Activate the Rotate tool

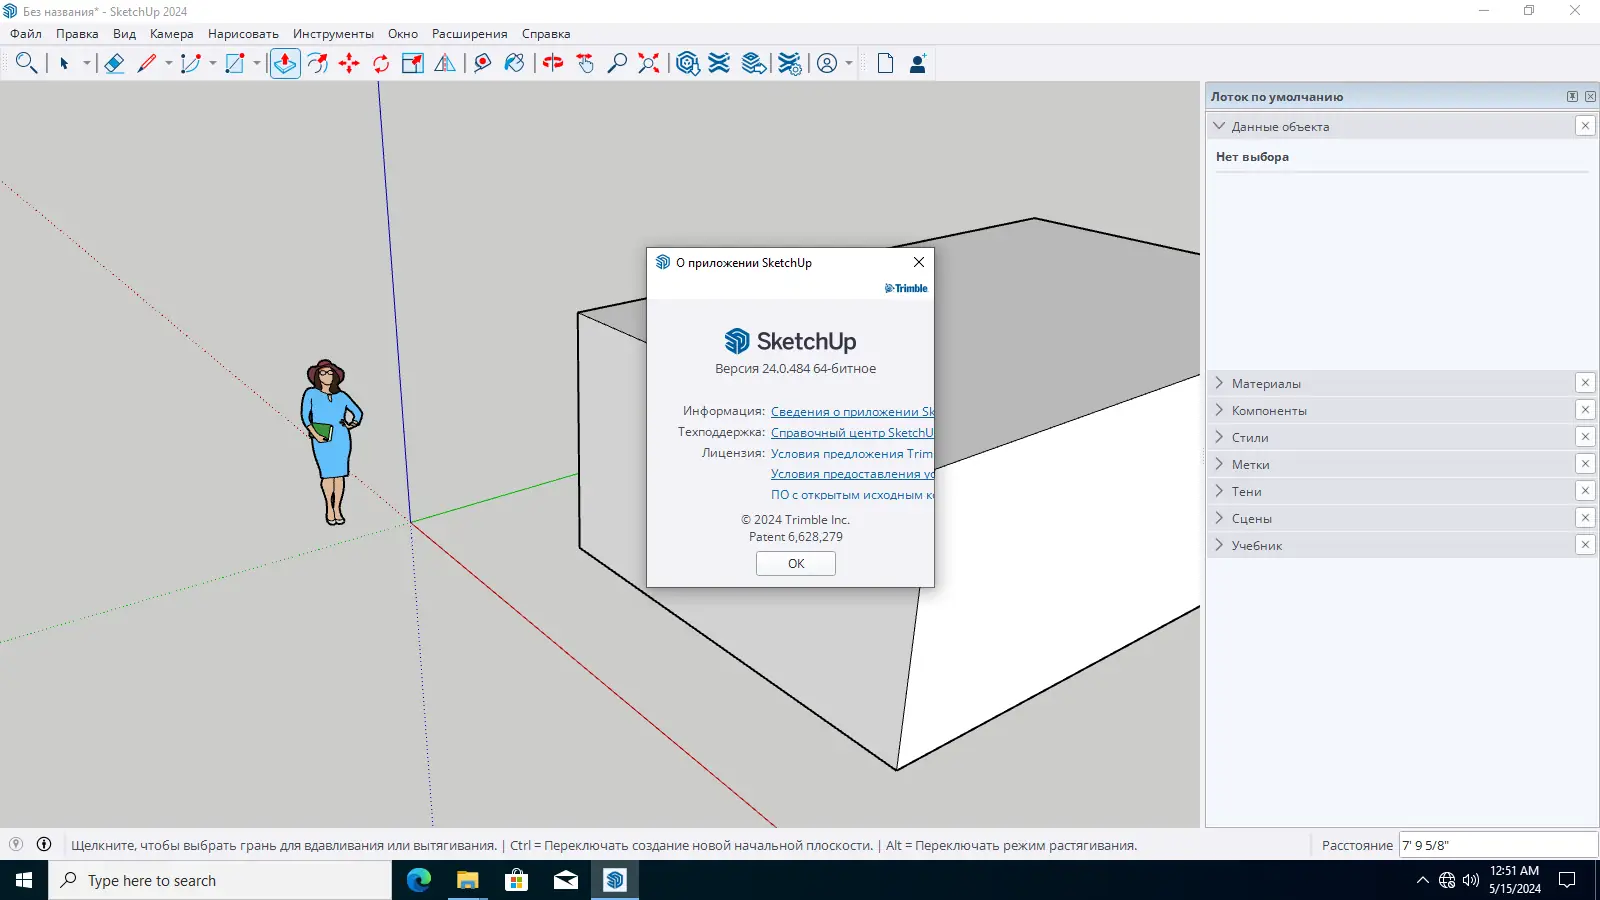(381, 63)
